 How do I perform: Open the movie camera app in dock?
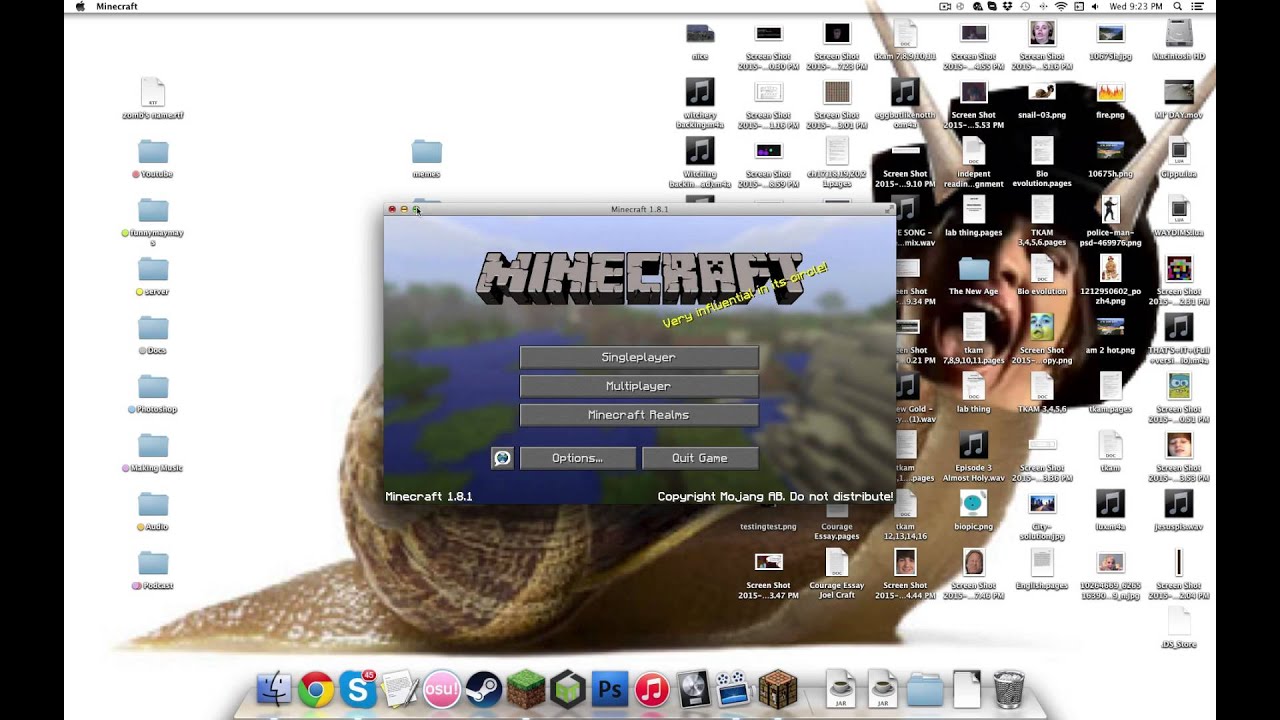pyautogui.click(x=733, y=689)
